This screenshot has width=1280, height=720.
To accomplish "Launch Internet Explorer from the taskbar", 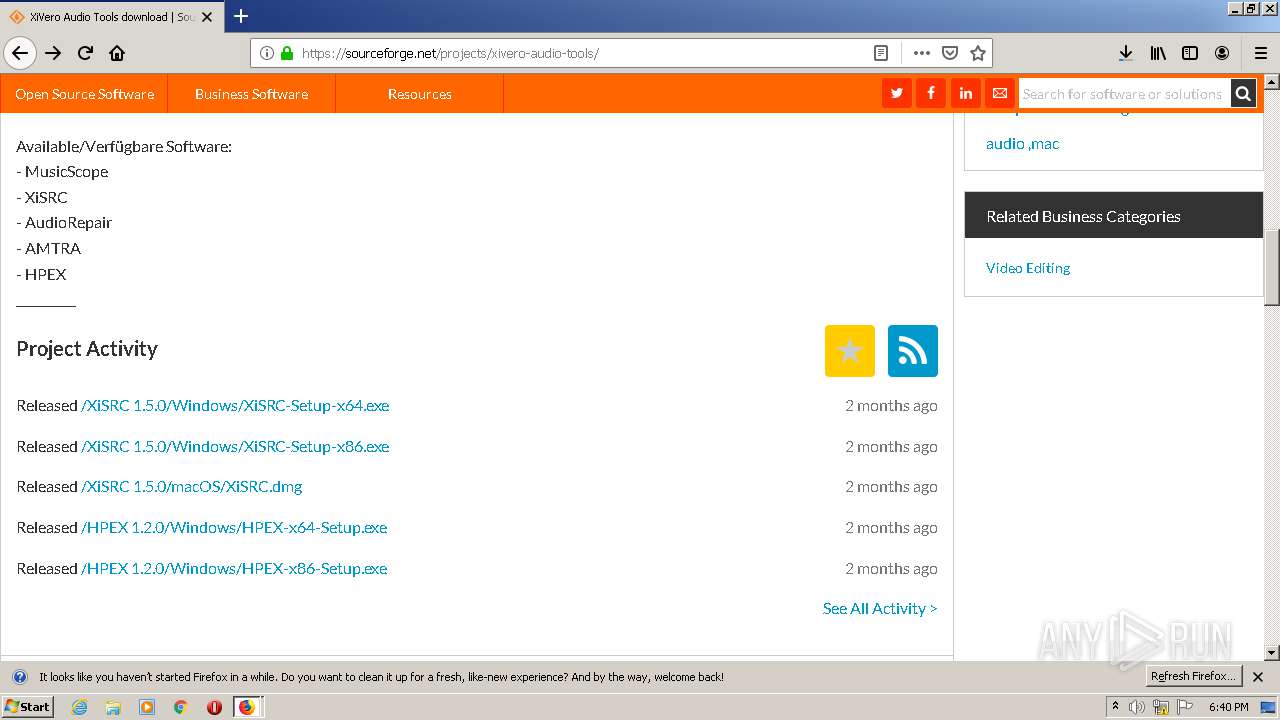I will 79,707.
